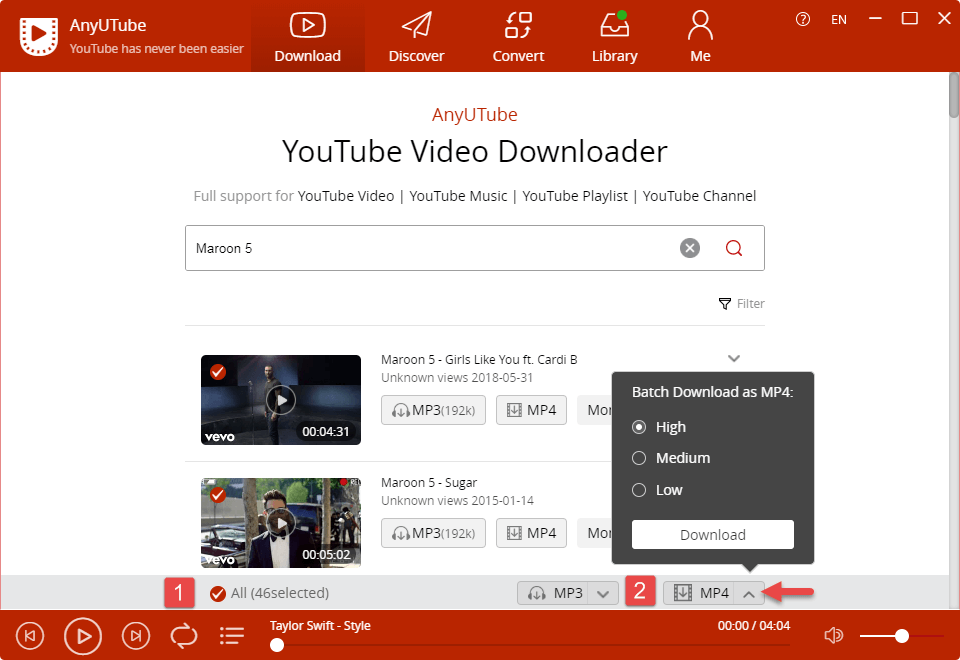The image size is (960, 660).
Task: Minimize the AnyUTube window
Action: (x=876, y=18)
